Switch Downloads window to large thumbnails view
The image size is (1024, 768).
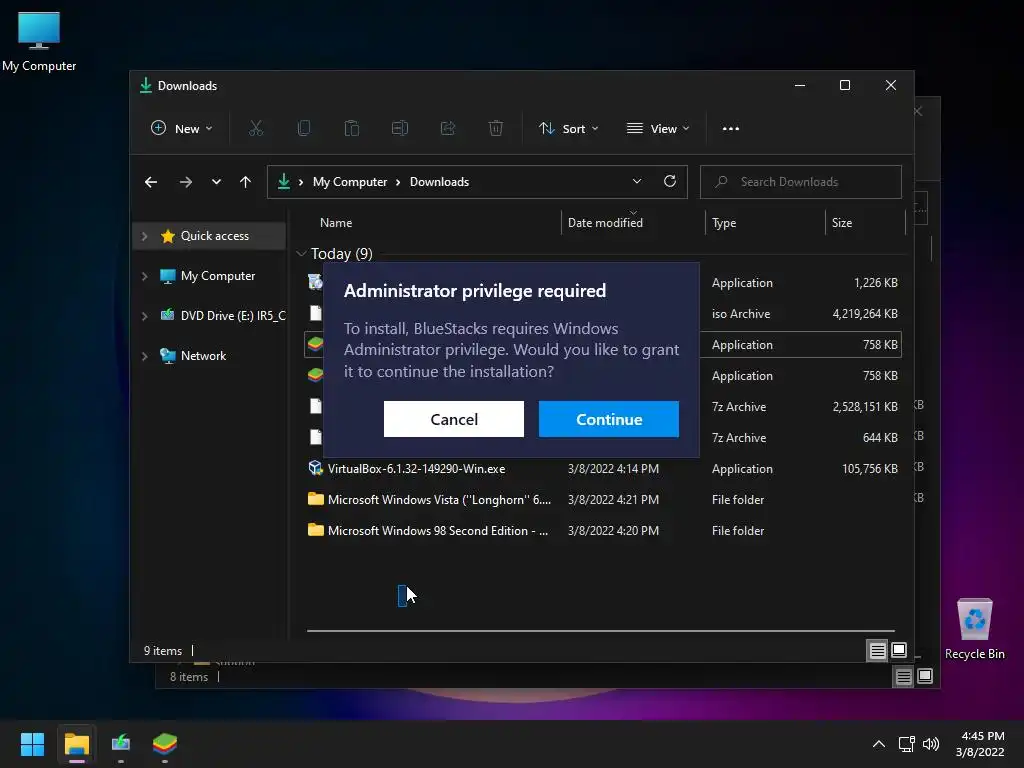pyautogui.click(x=899, y=650)
